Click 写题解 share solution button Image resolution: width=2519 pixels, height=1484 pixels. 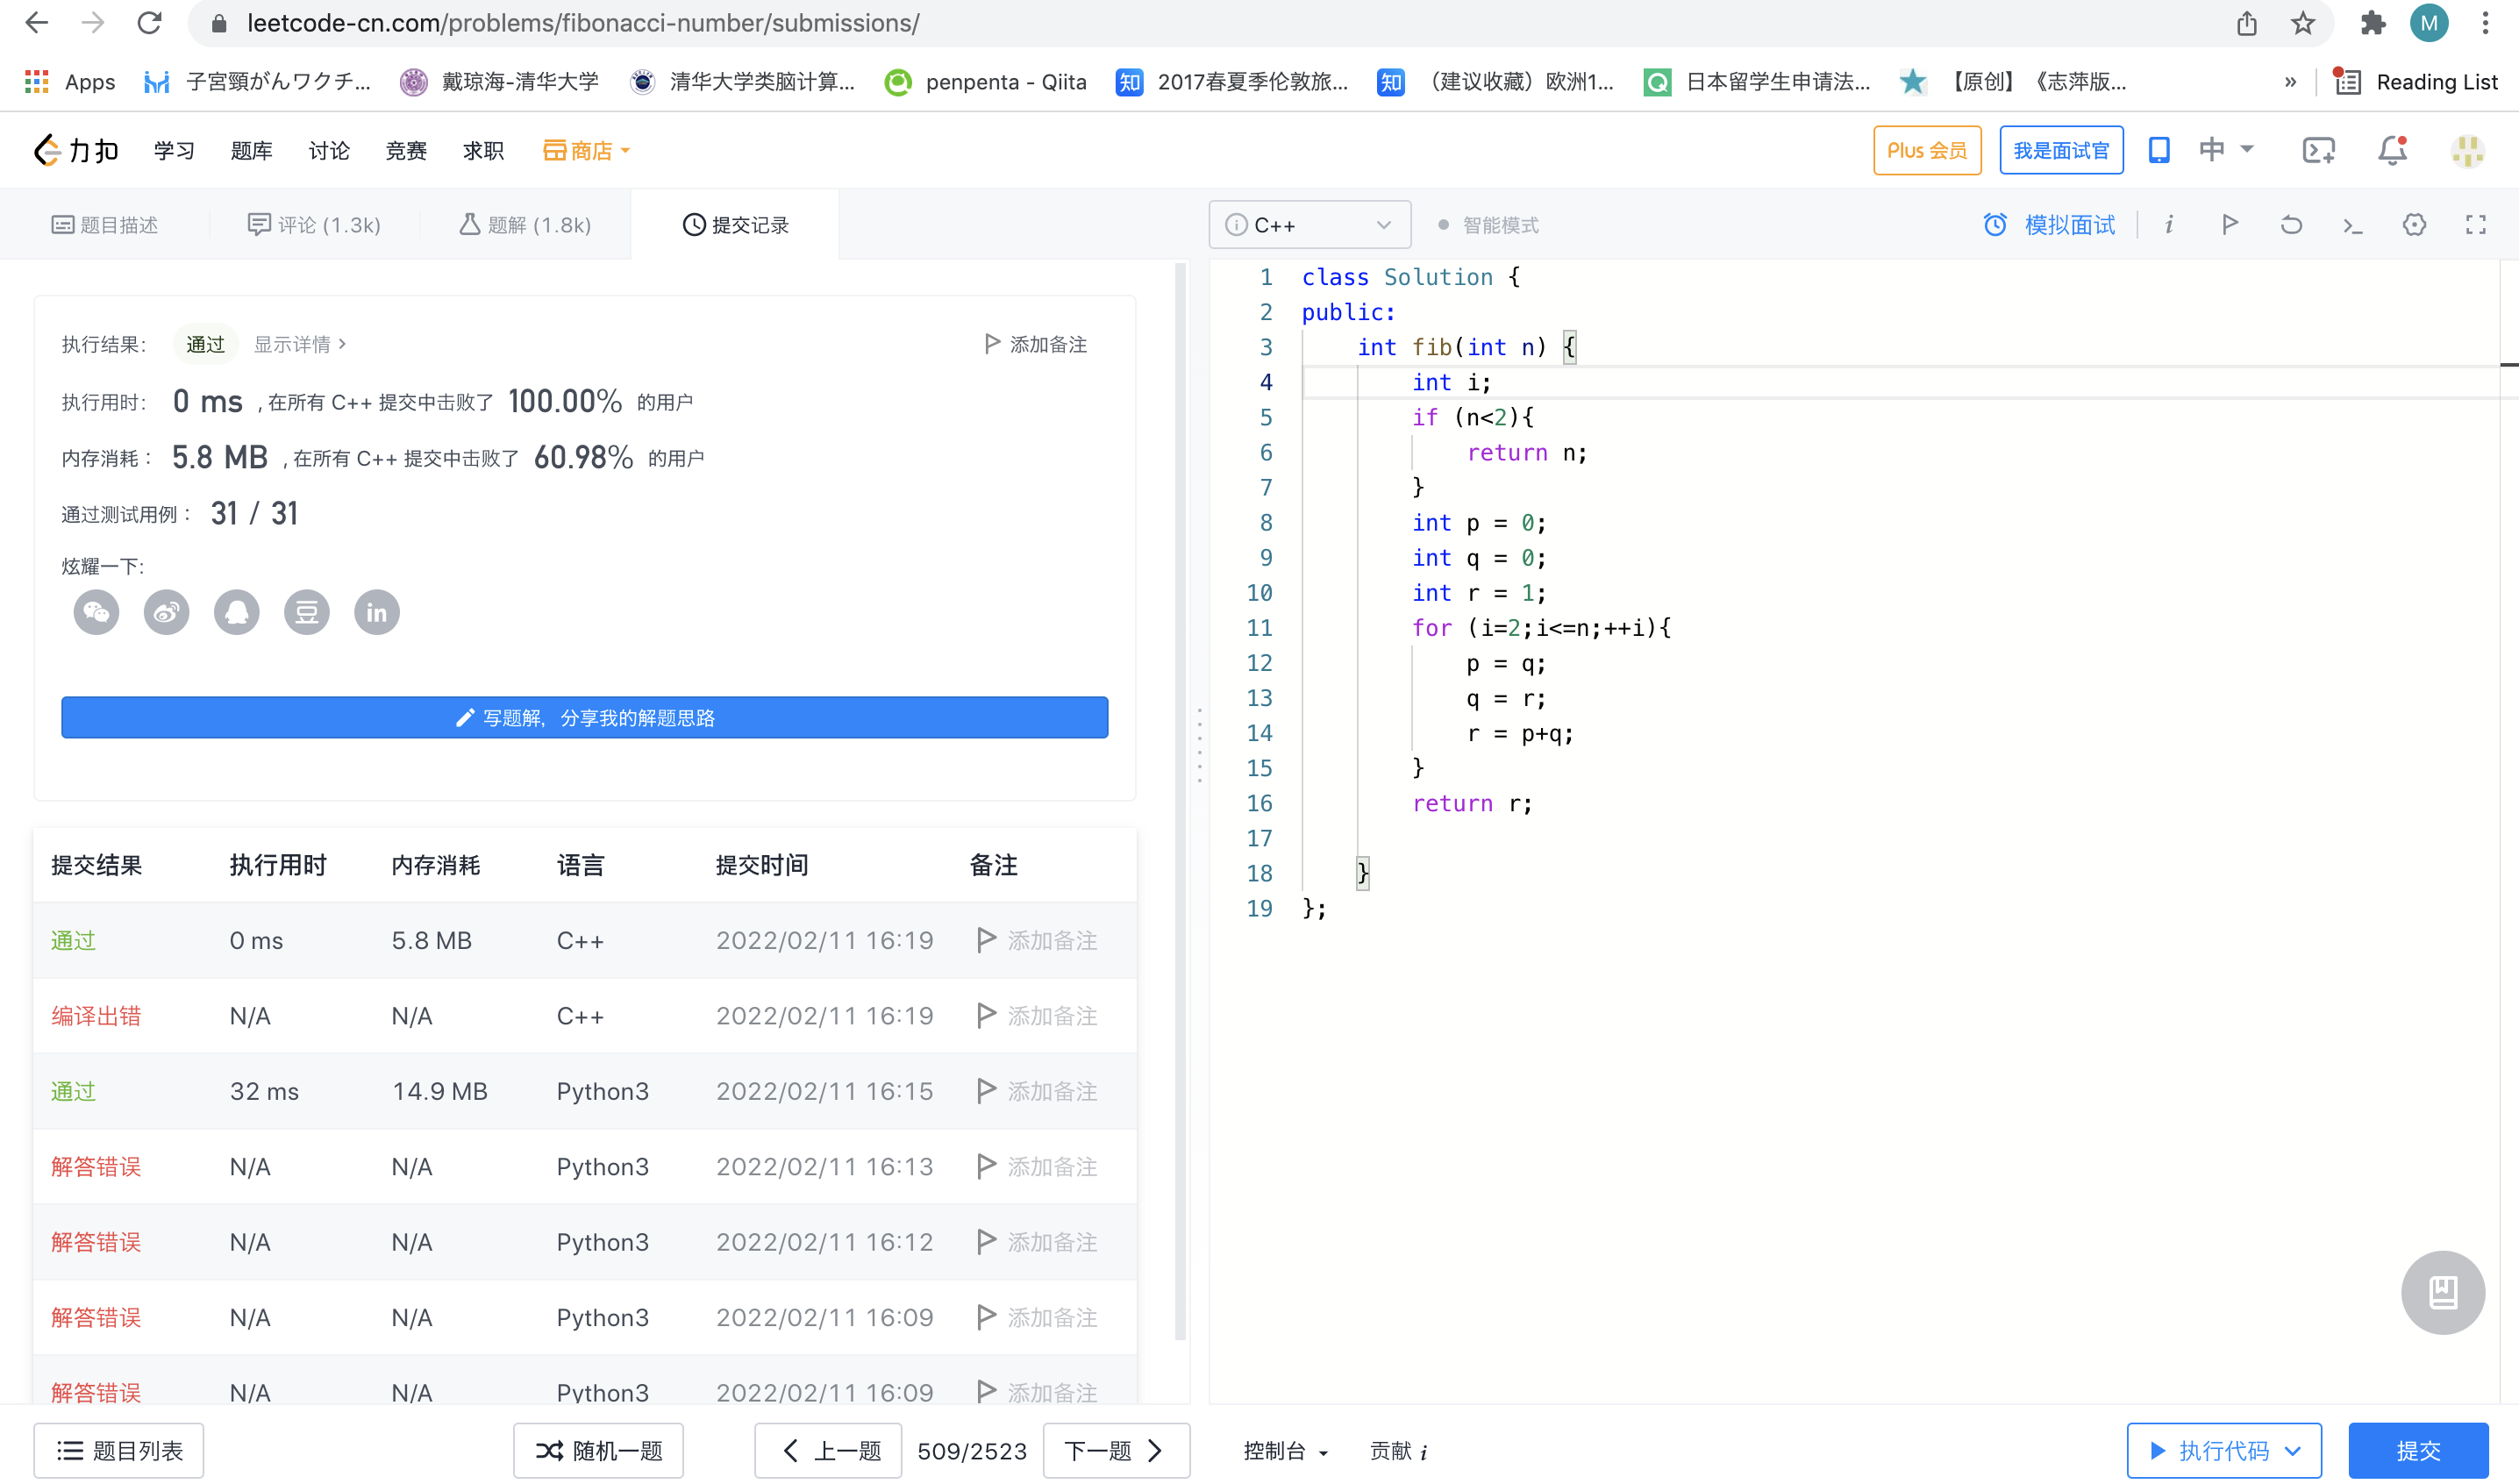tap(584, 717)
